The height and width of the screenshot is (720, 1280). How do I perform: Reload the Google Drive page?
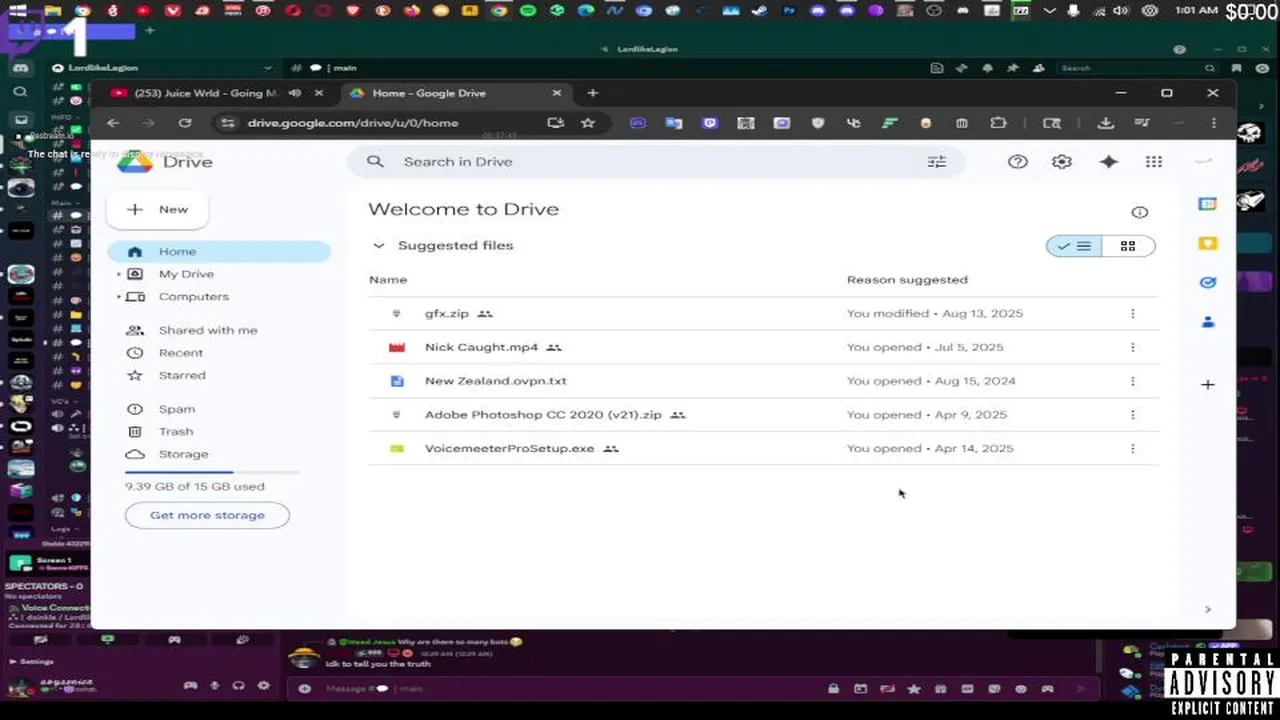pos(185,123)
